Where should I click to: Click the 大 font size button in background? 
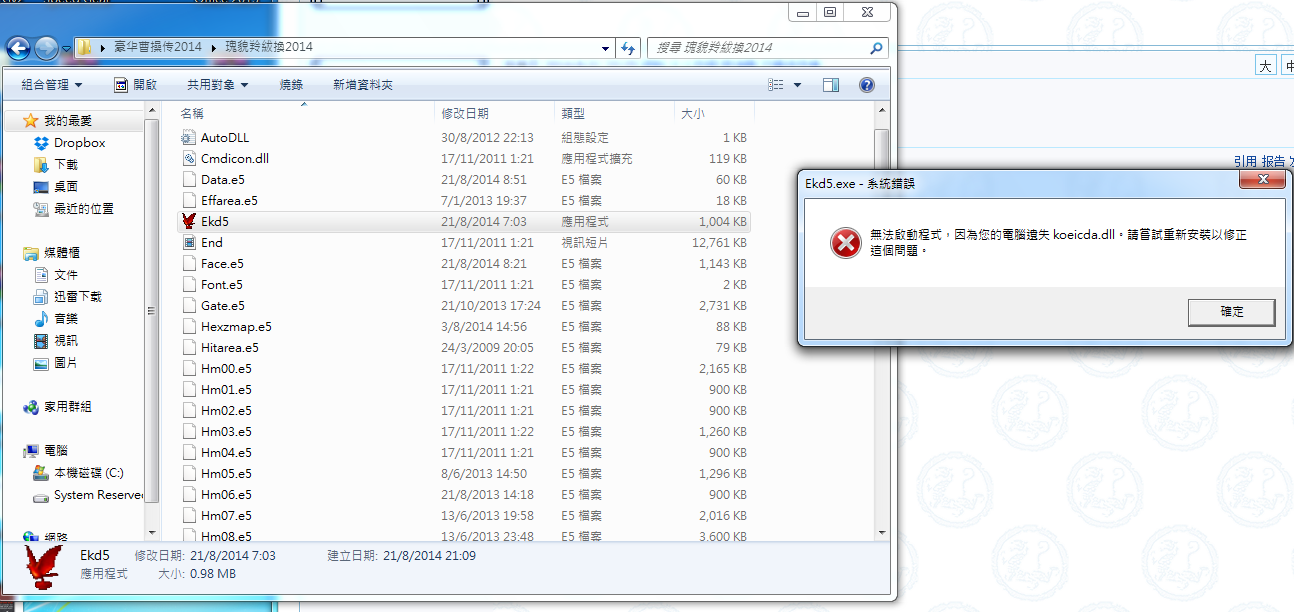click(x=1265, y=65)
